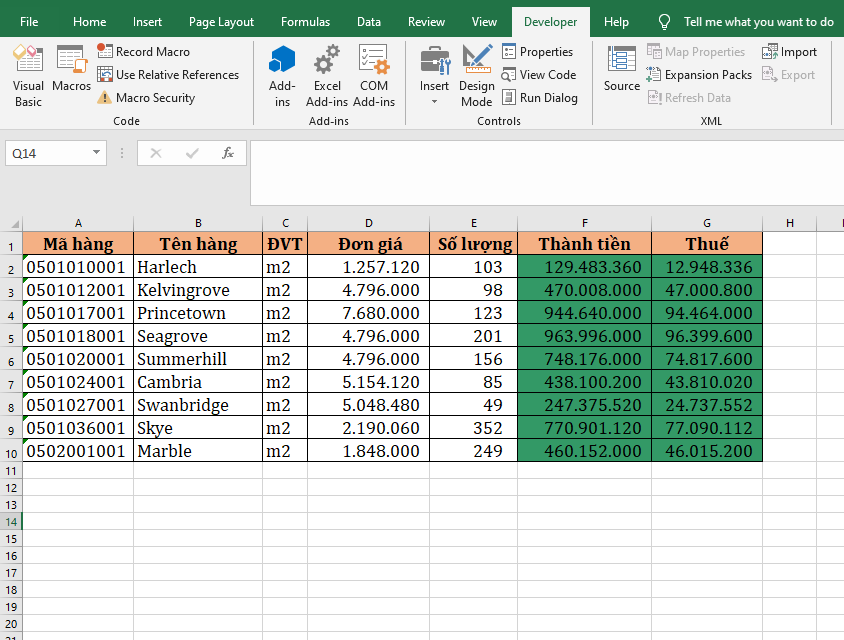Select the green cell containing 129.483.360
Image resolution: width=844 pixels, height=640 pixels.
coord(584,267)
